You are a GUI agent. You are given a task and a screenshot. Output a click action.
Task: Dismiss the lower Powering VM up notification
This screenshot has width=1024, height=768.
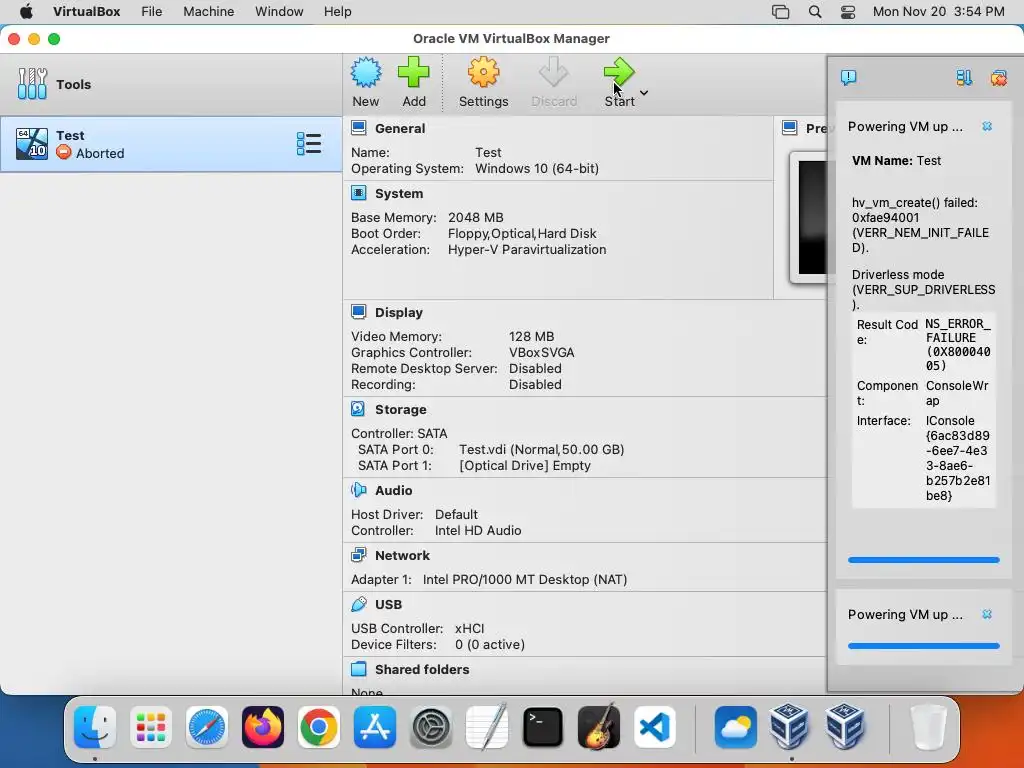[987, 614]
